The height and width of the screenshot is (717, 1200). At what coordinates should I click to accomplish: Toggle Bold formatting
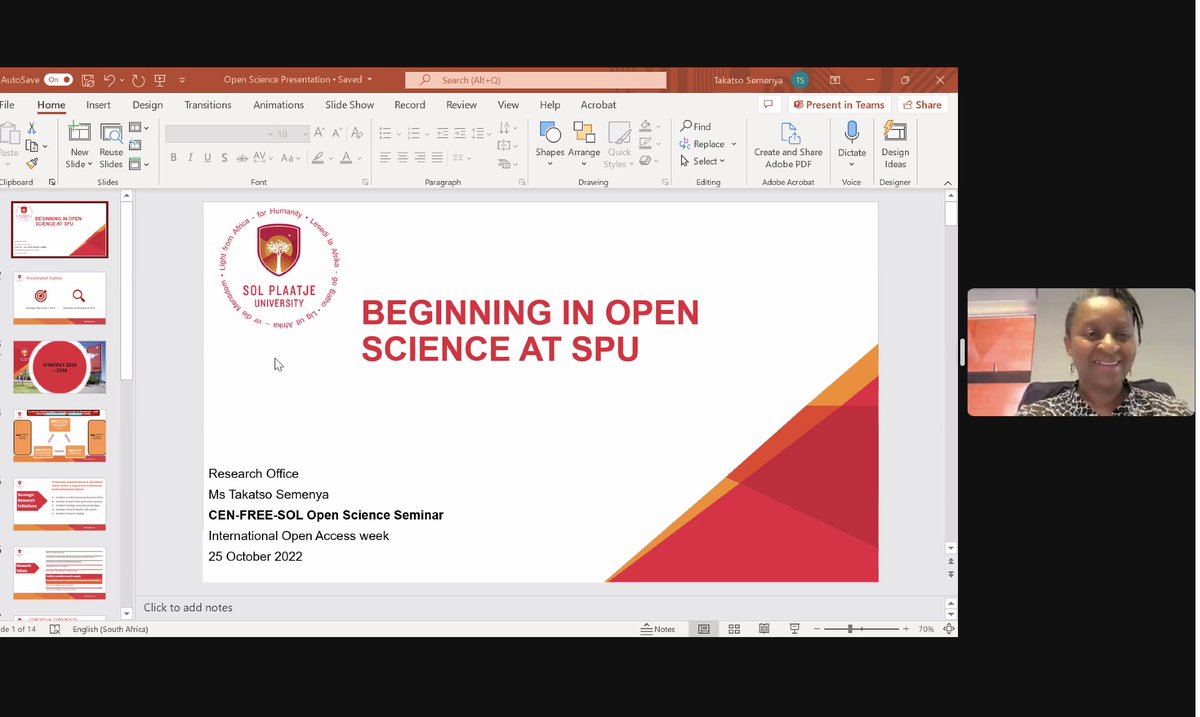pos(173,158)
